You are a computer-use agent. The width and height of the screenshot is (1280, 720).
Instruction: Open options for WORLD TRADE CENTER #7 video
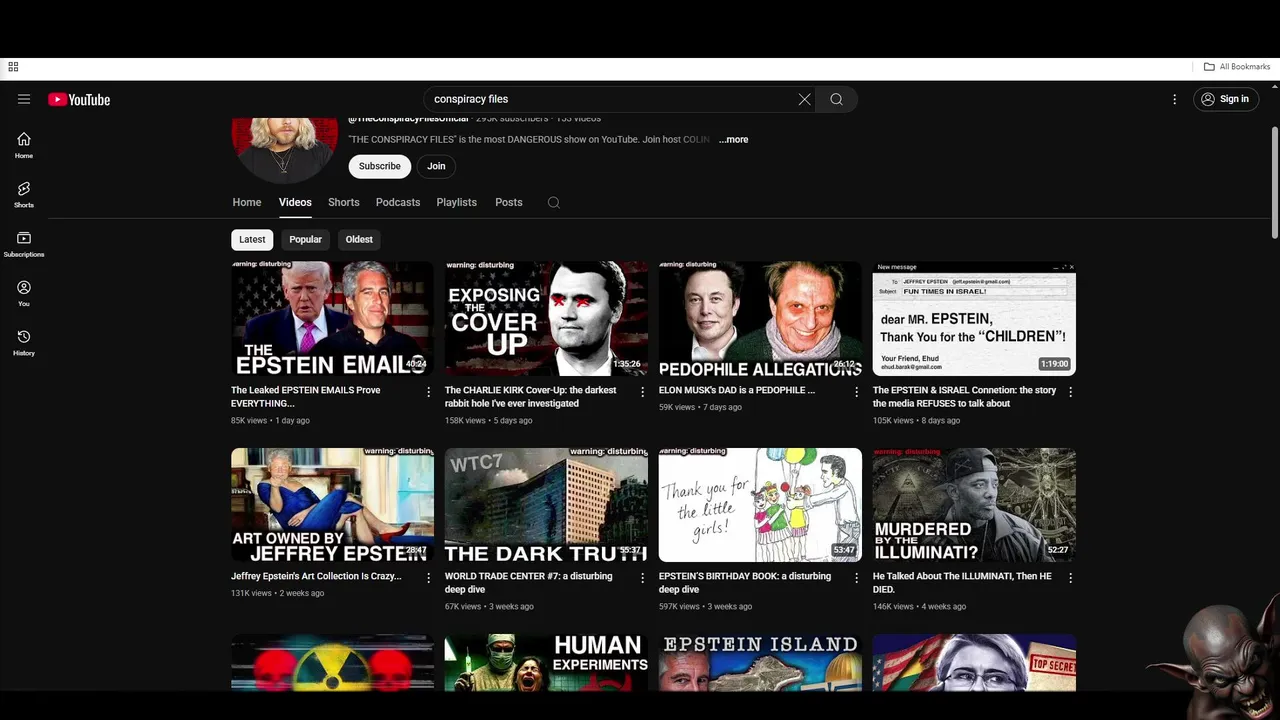tap(642, 578)
